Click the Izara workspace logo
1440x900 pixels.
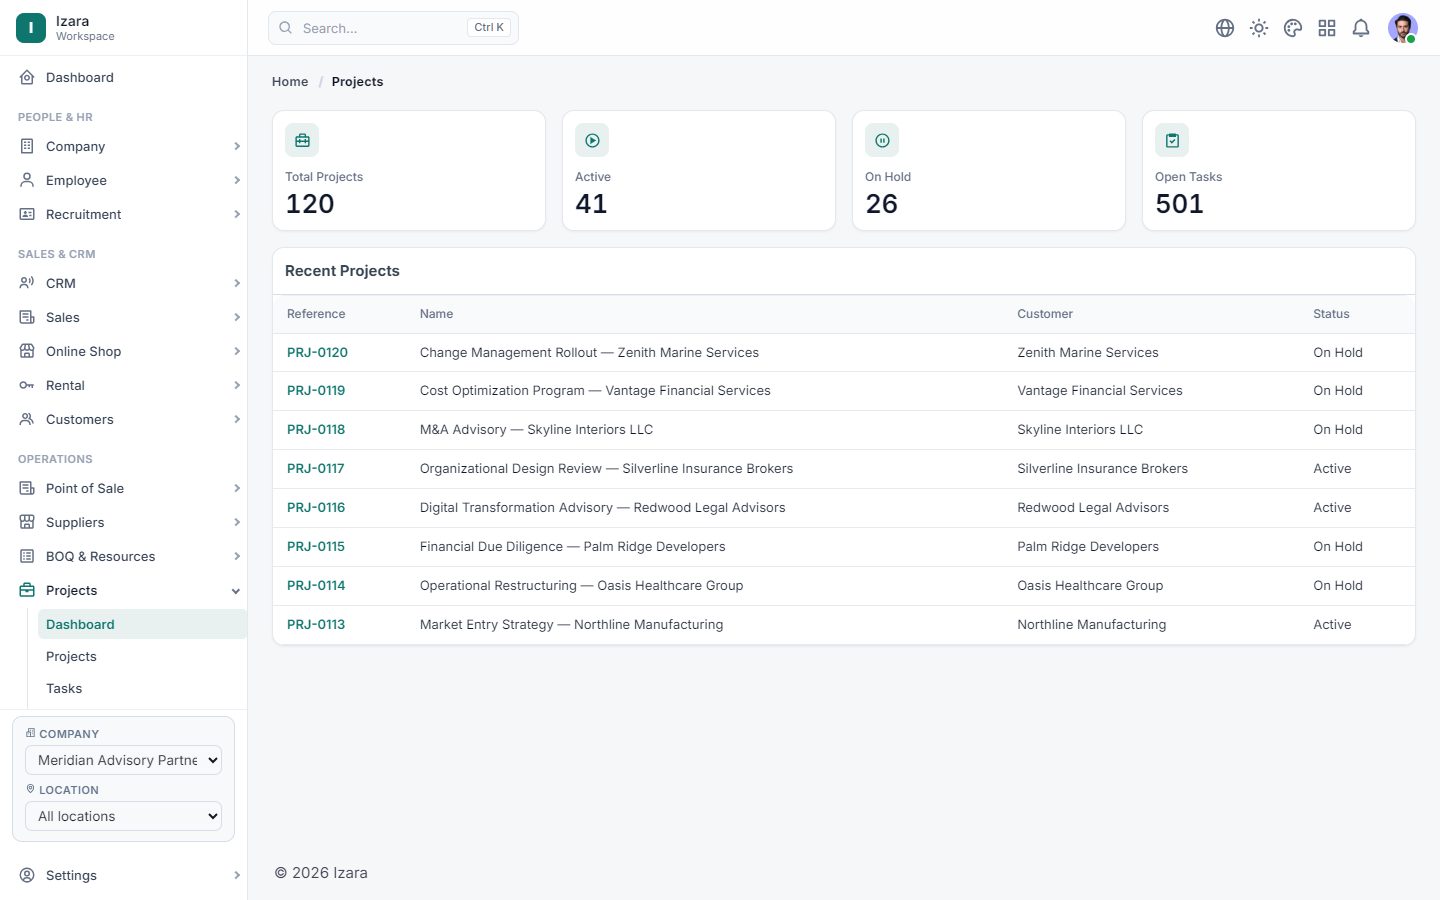click(x=31, y=28)
